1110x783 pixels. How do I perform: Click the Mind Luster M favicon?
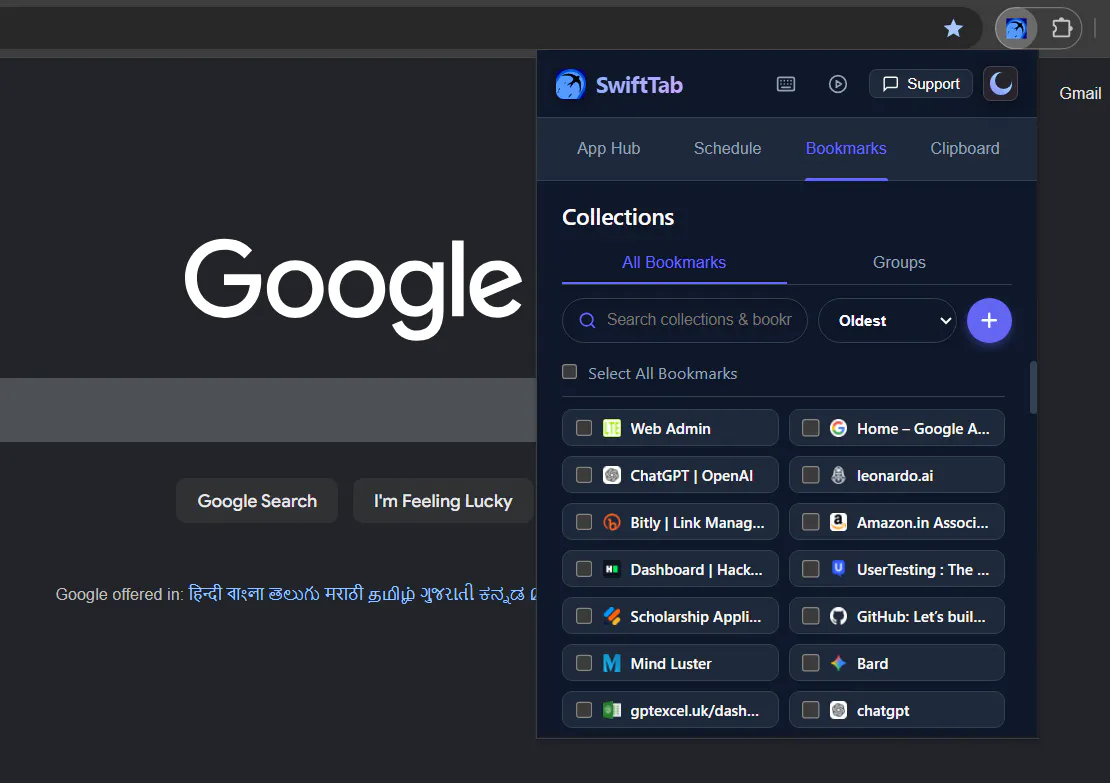click(x=612, y=663)
